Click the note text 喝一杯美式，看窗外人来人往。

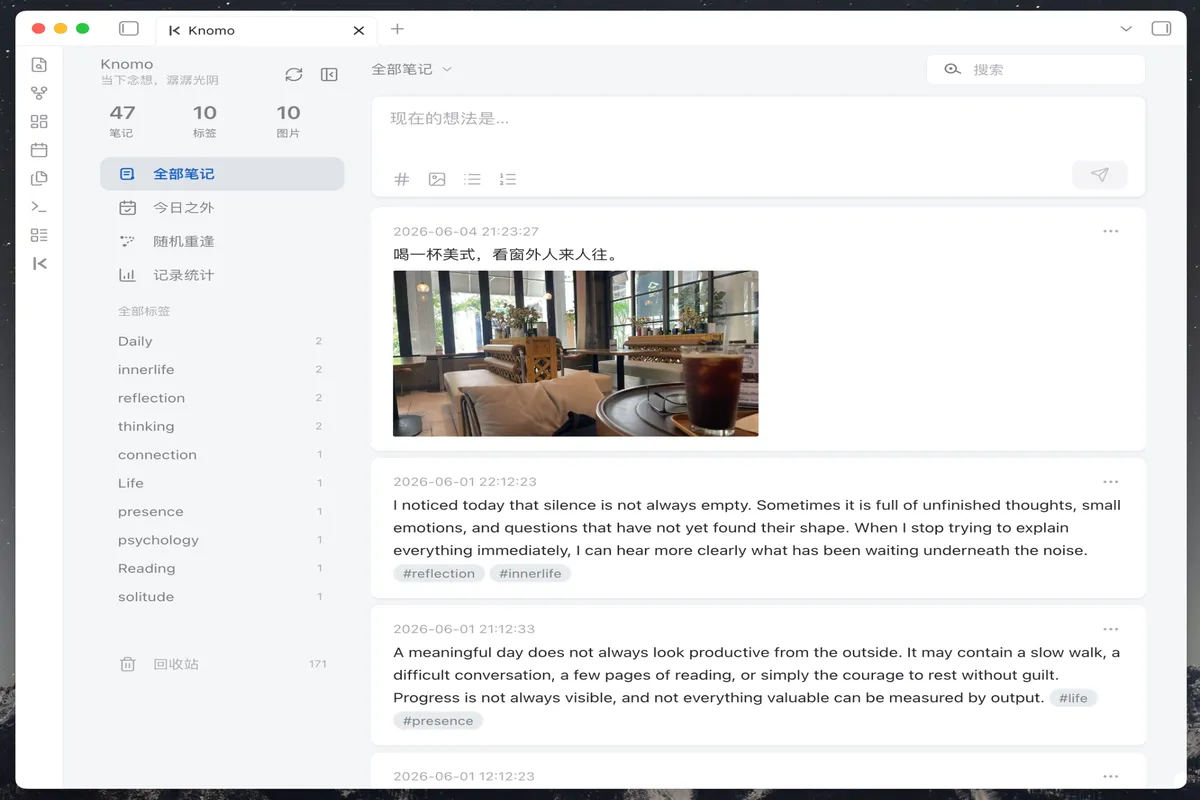pyautogui.click(x=506, y=254)
